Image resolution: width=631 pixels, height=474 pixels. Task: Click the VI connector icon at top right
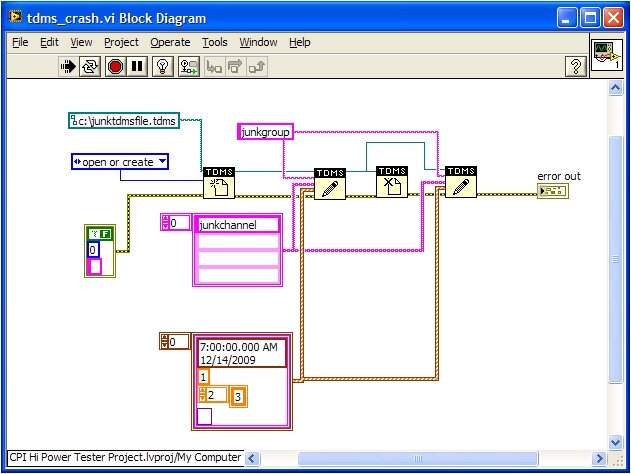pyautogui.click(x=606, y=54)
